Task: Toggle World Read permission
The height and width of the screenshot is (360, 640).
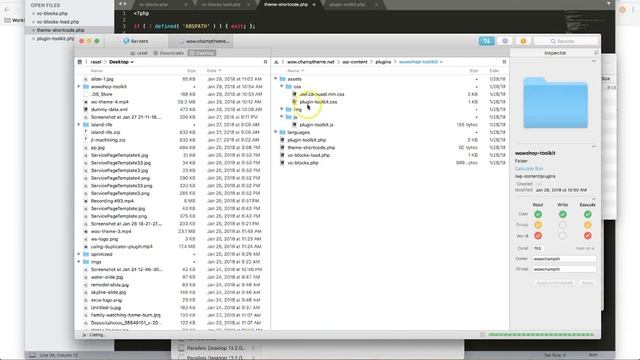Action: (x=538, y=236)
